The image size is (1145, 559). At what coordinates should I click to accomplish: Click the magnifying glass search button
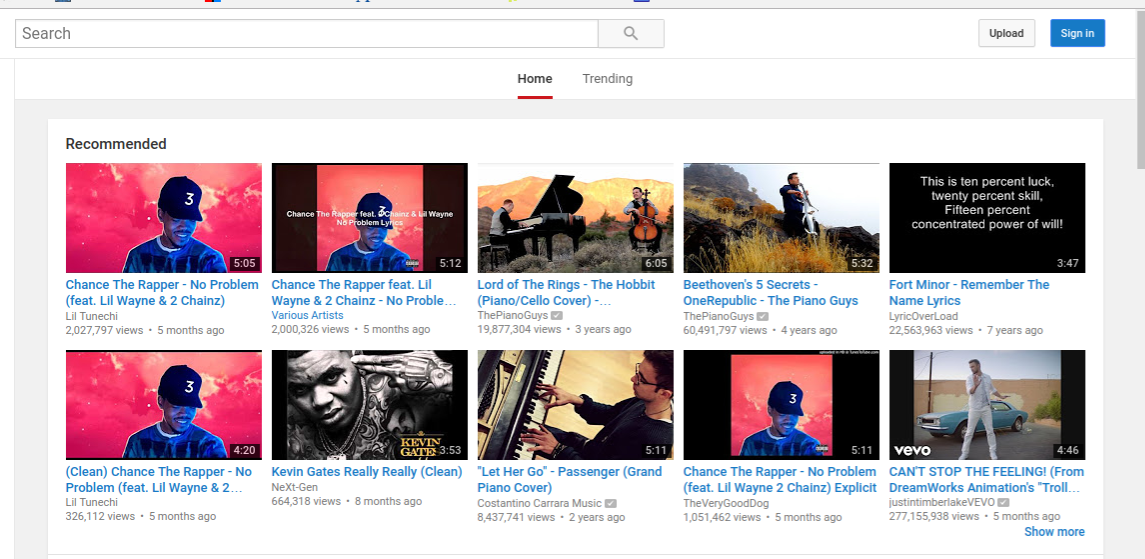pos(631,34)
